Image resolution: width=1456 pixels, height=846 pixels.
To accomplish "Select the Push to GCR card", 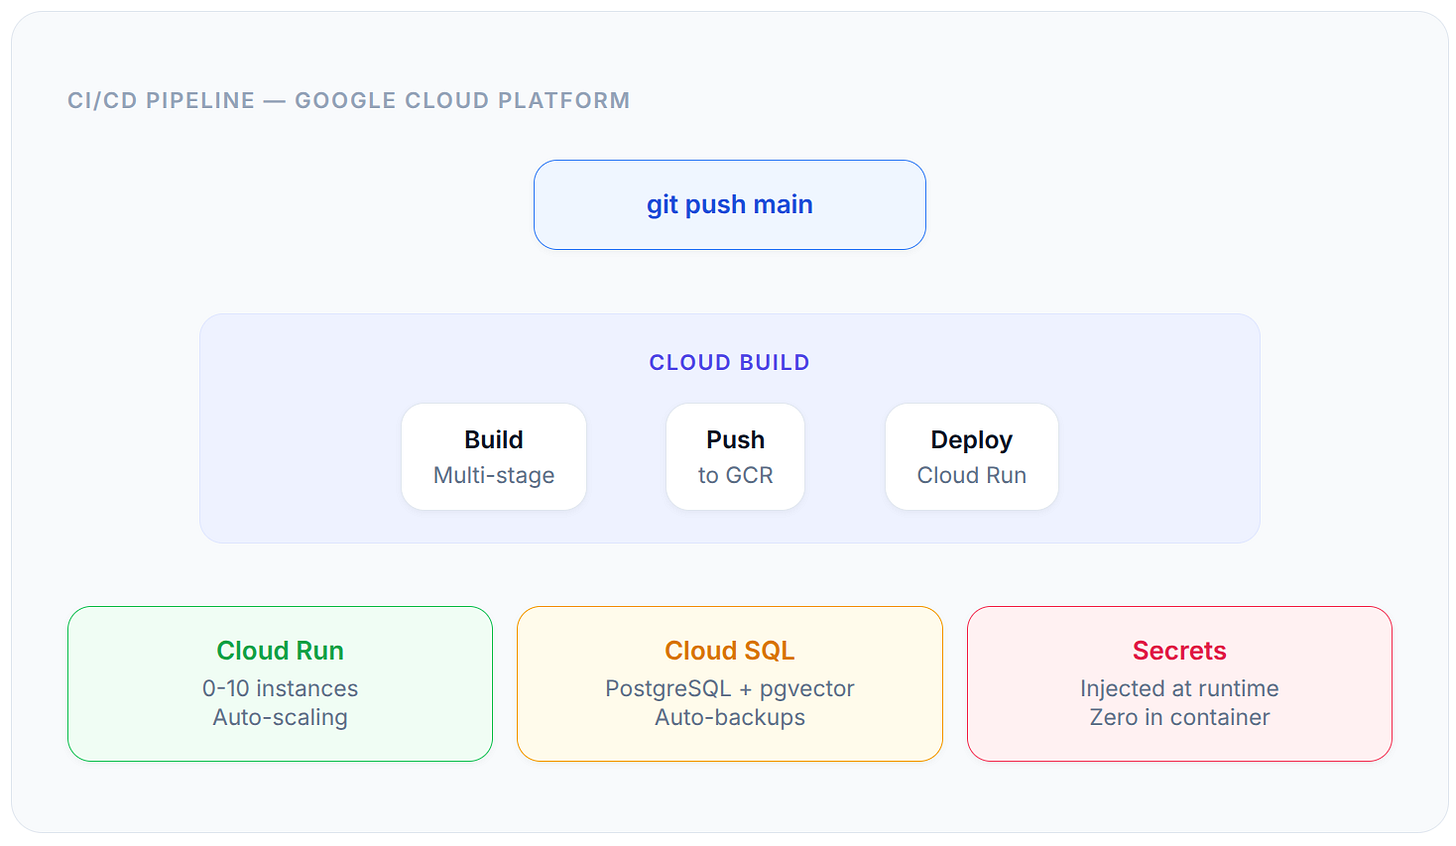I will pos(735,457).
